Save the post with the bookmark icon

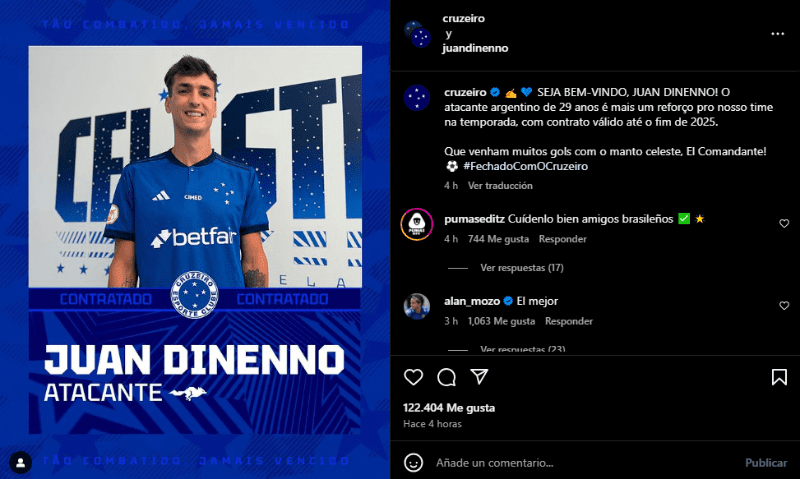(779, 377)
